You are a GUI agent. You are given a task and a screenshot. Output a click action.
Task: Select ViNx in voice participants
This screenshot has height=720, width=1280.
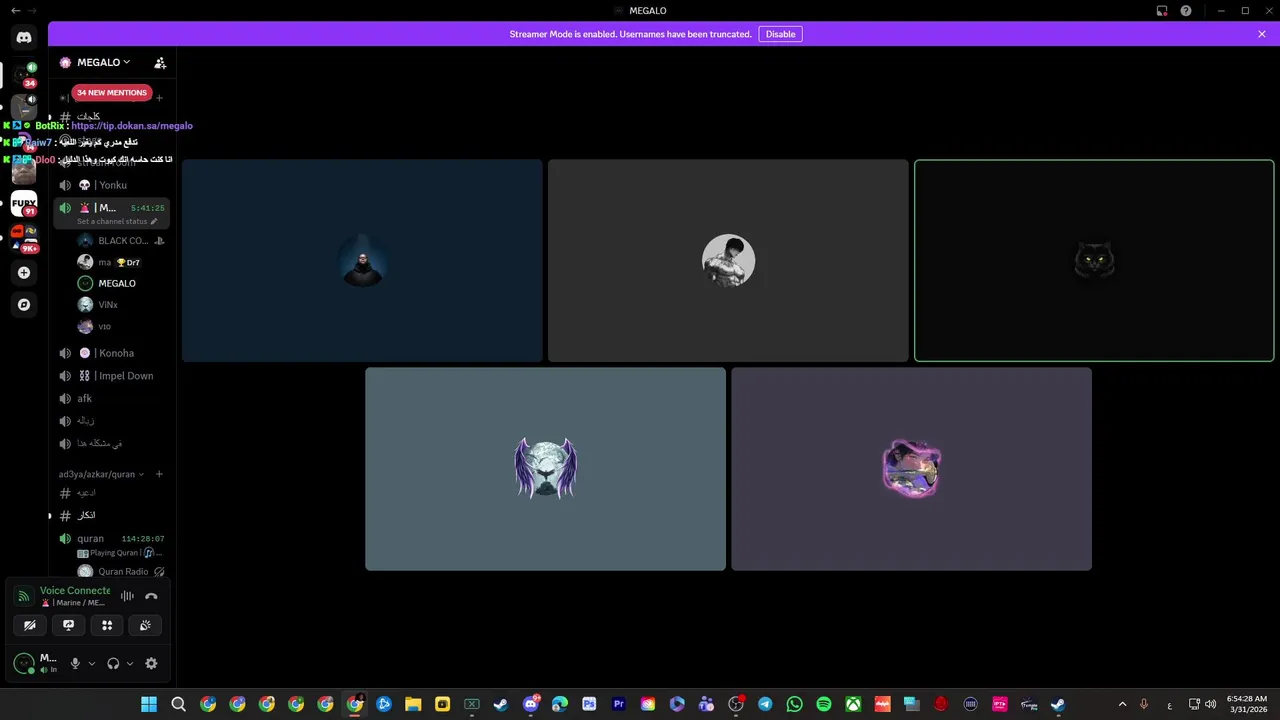click(121, 305)
